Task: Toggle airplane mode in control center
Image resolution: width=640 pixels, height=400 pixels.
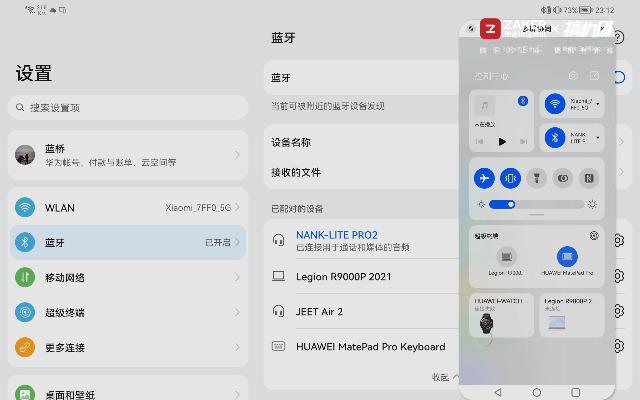Action: [484, 178]
